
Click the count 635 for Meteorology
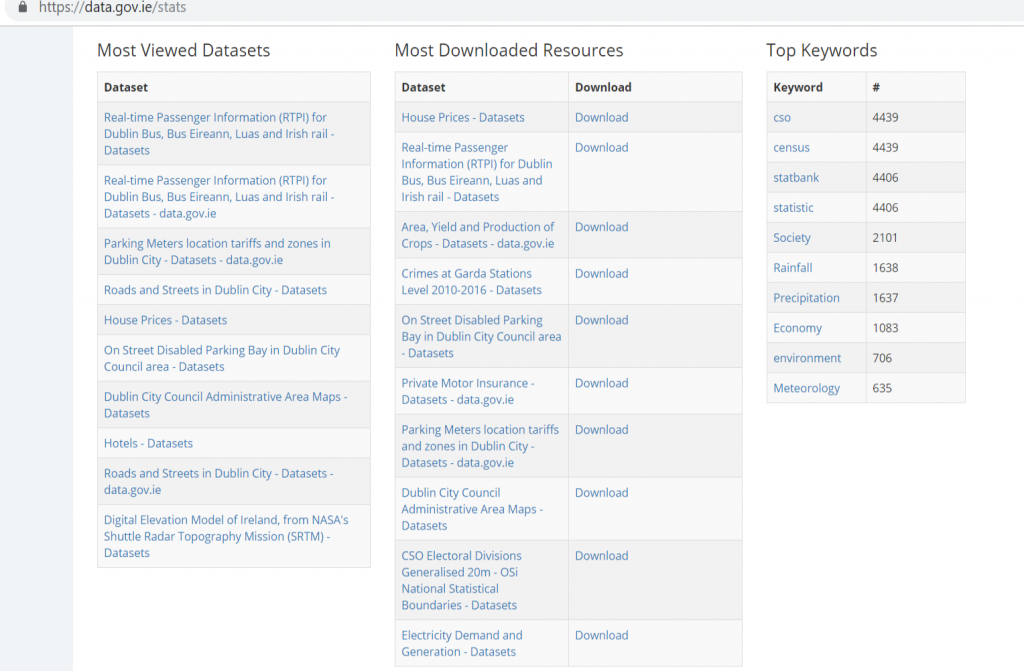(882, 388)
